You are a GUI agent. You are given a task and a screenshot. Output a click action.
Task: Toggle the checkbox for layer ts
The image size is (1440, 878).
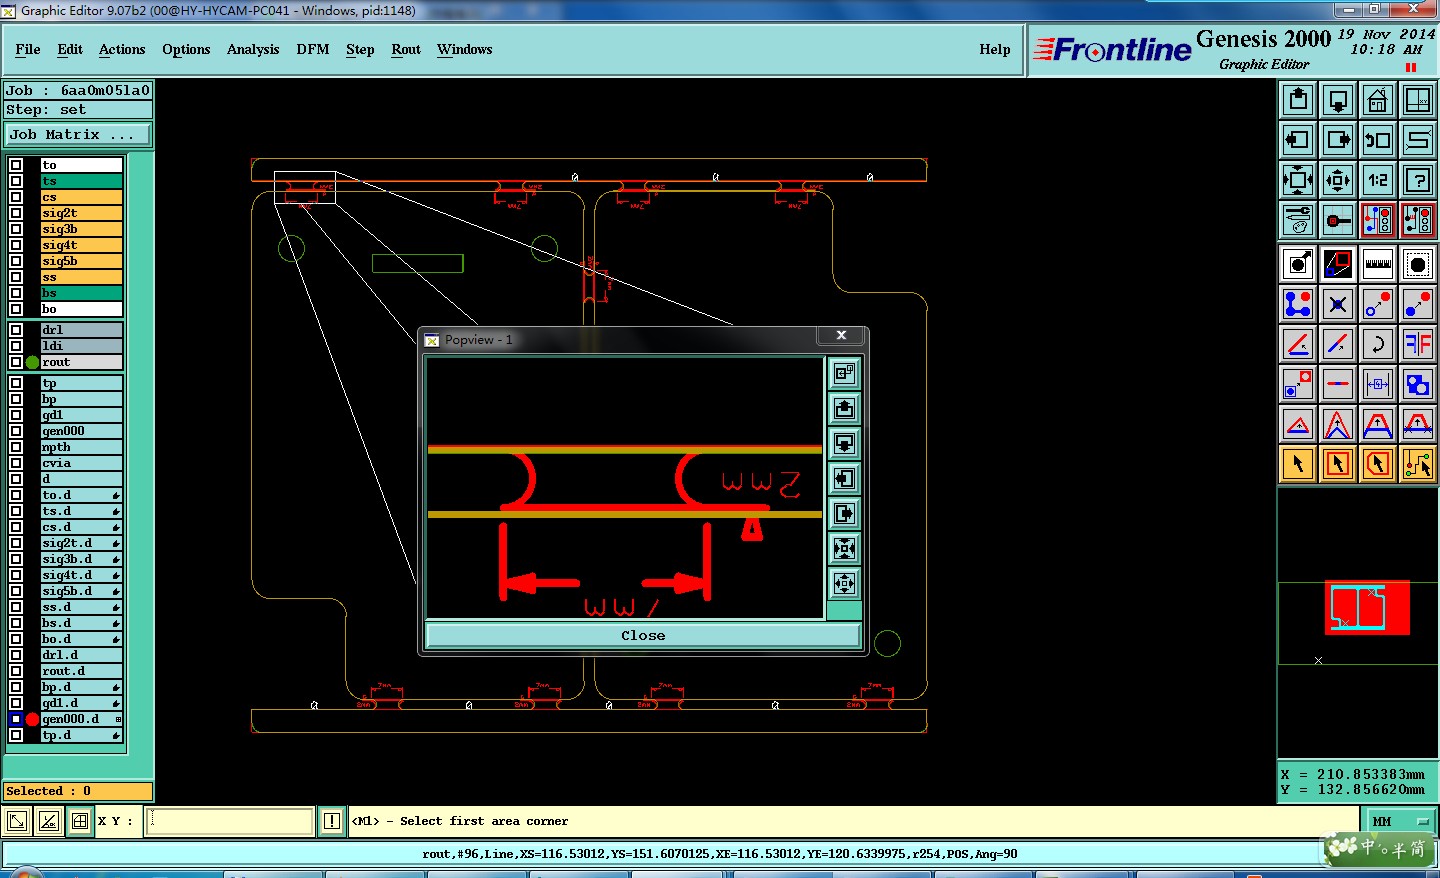[x=16, y=181]
